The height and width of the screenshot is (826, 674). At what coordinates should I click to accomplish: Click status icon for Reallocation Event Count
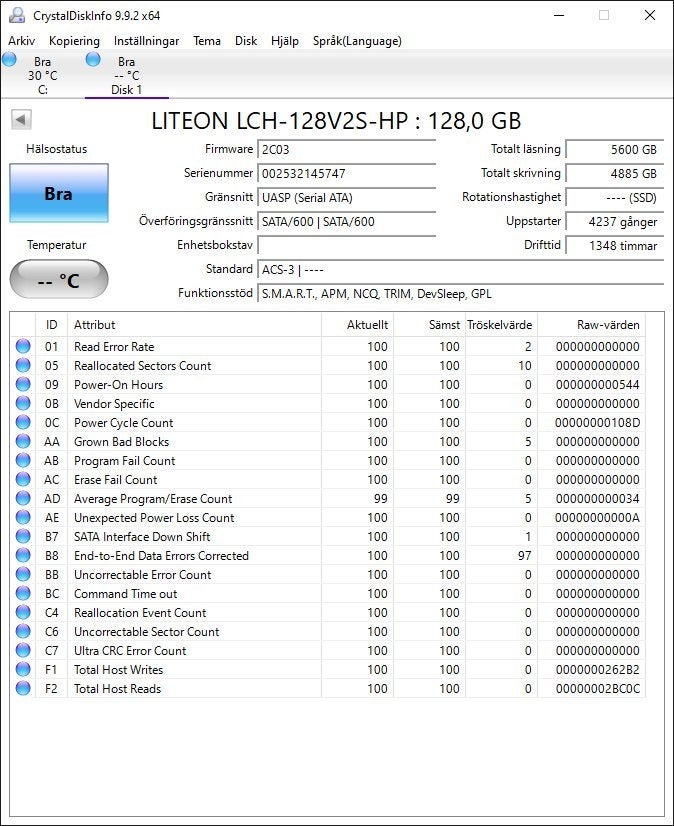pyautogui.click(x=23, y=612)
